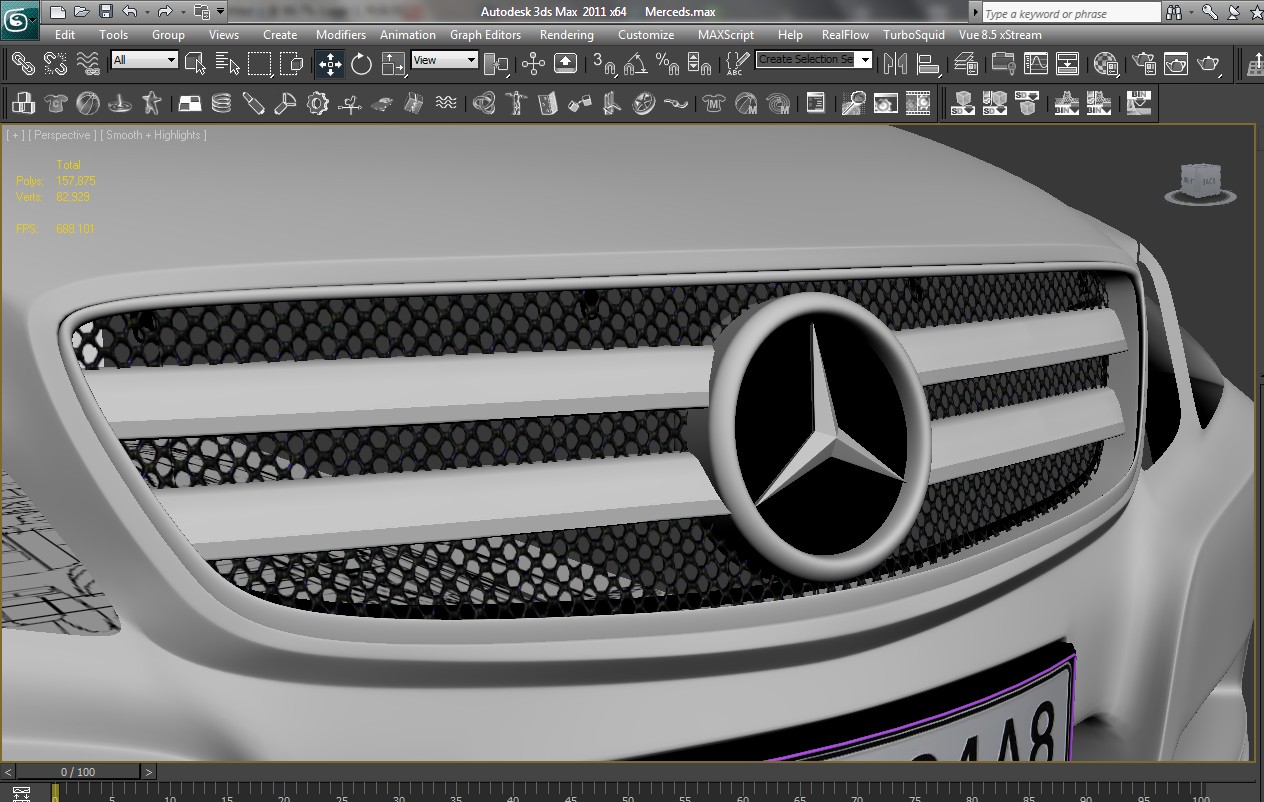The width and height of the screenshot is (1264, 802).
Task: Render with the Render Production teapot
Action: 1209,64
